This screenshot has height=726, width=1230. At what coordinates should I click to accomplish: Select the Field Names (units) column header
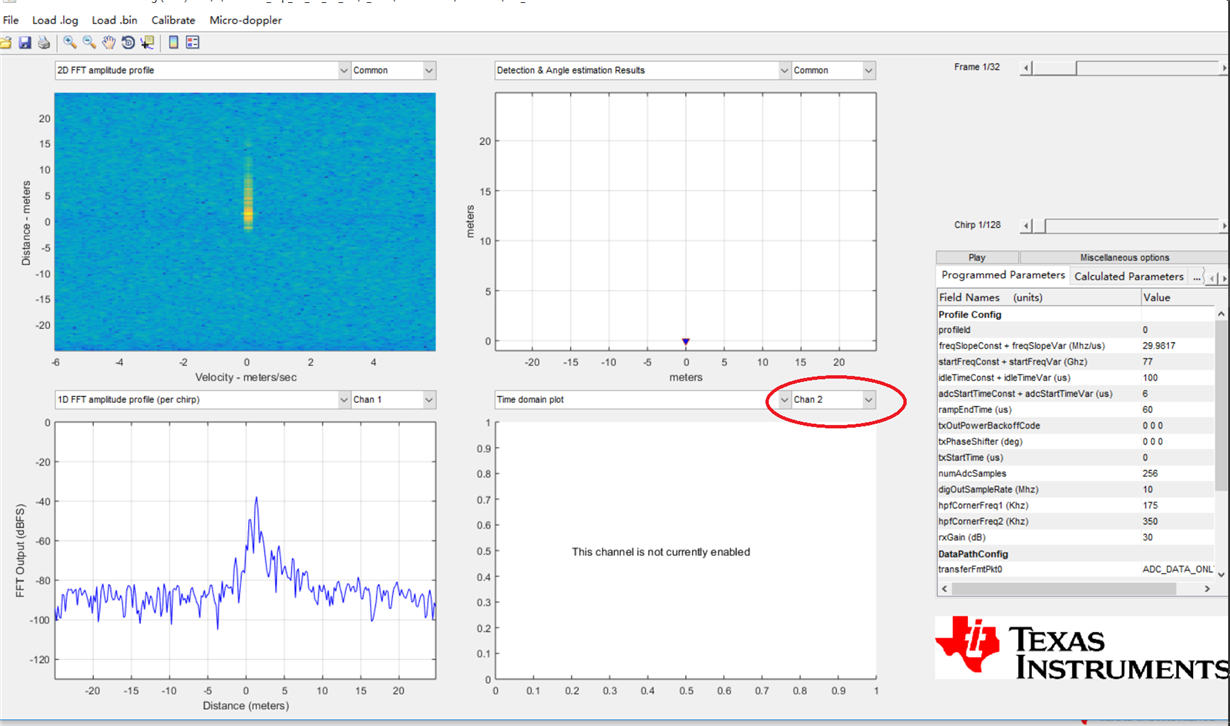[x=1038, y=297]
